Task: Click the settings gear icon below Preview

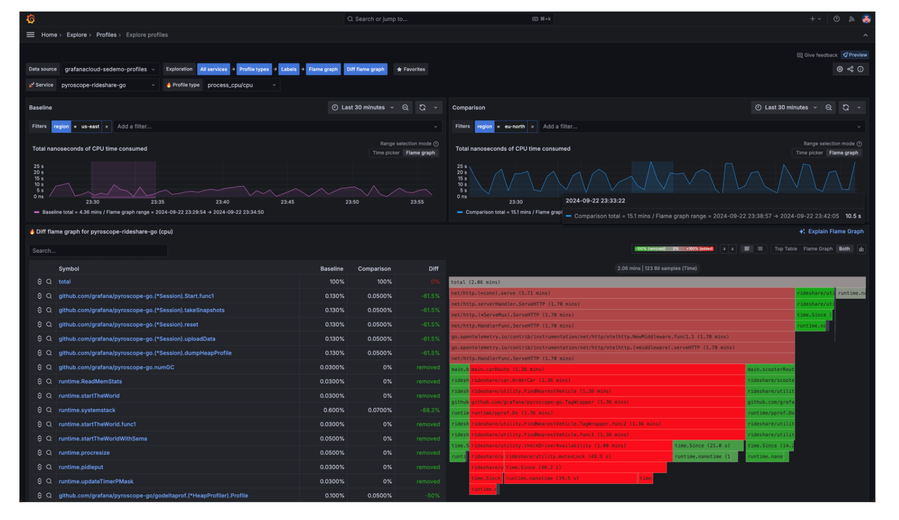Action: (839, 69)
